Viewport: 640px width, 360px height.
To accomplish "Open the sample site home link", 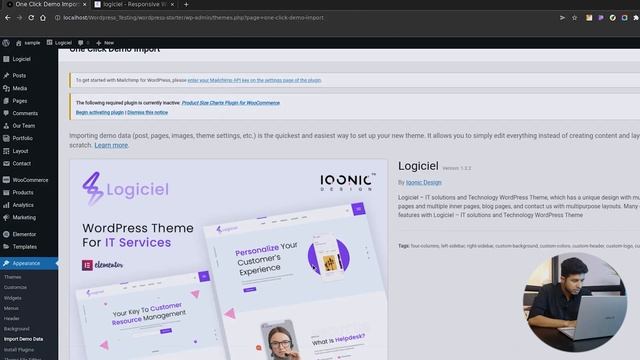I will pyautogui.click(x=28, y=42).
